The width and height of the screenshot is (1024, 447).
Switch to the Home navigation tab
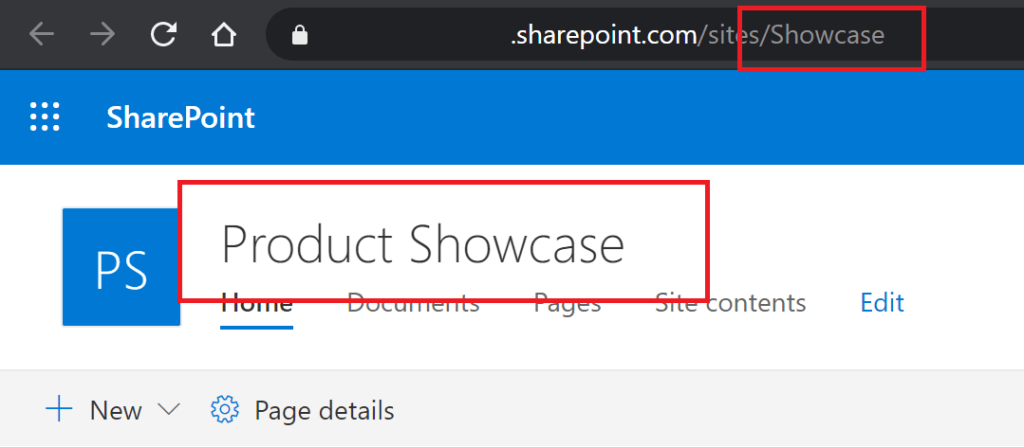click(256, 303)
